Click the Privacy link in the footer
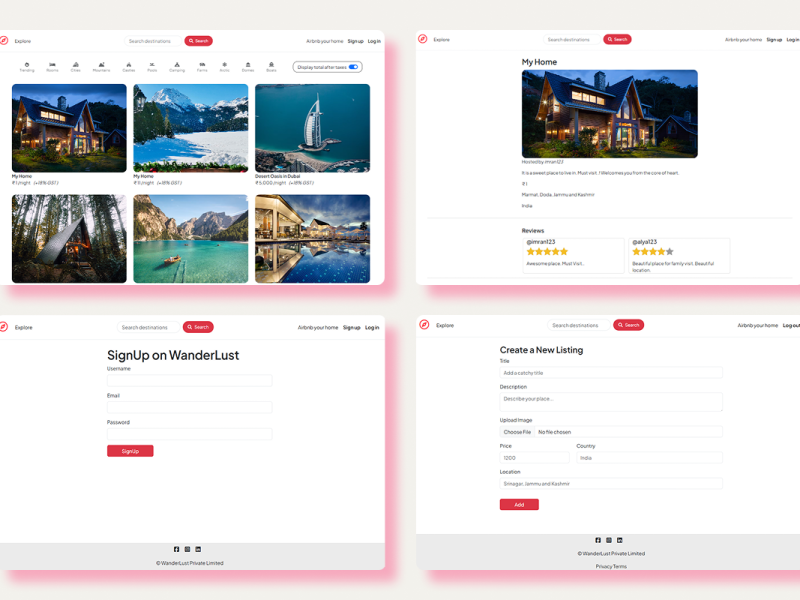Image resolution: width=800 pixels, height=600 pixels. 604,566
